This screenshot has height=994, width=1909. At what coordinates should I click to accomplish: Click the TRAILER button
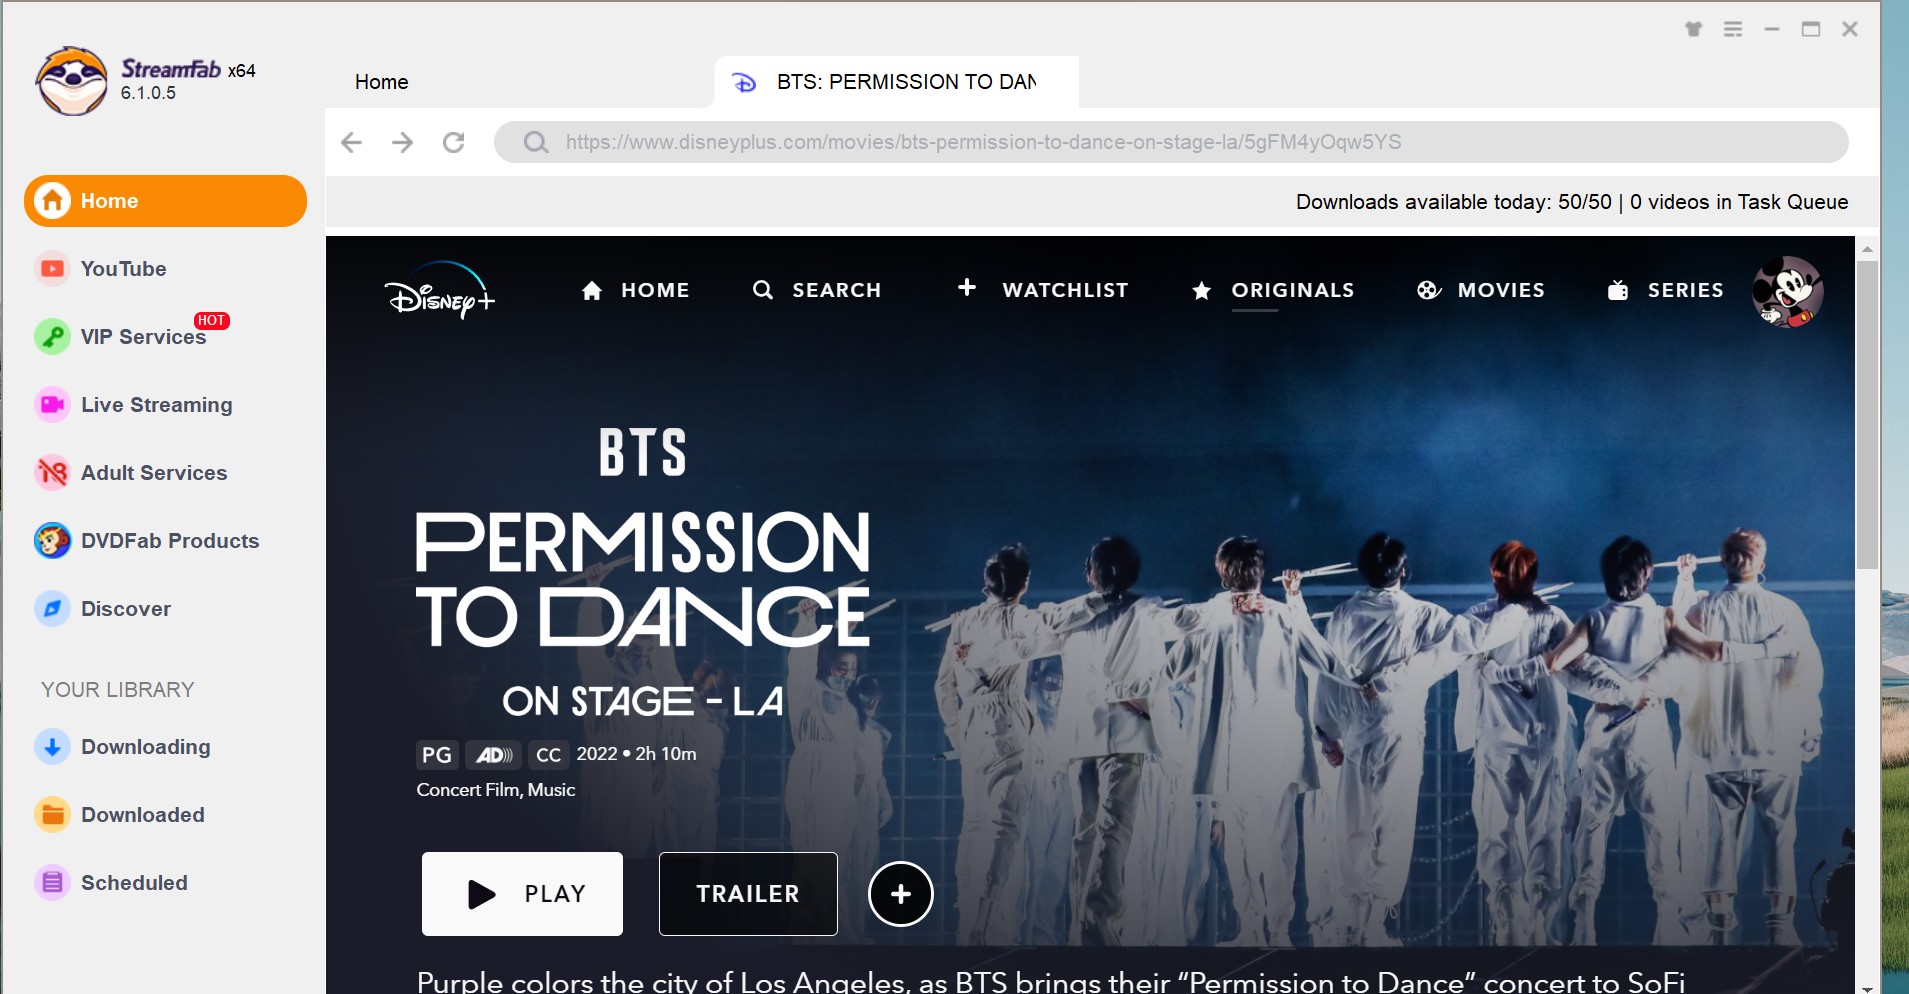[748, 894]
